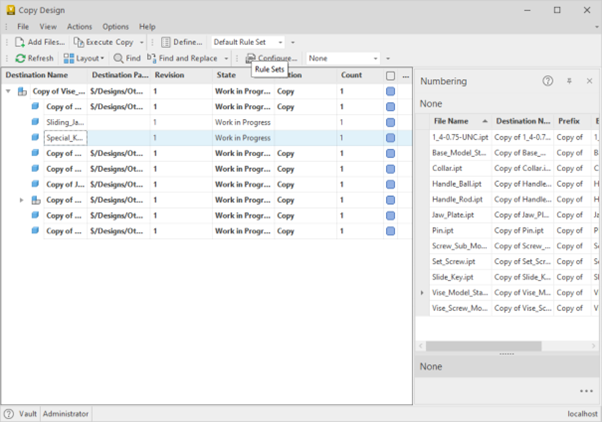Open the ellipsis menu below None section

(x=586, y=391)
